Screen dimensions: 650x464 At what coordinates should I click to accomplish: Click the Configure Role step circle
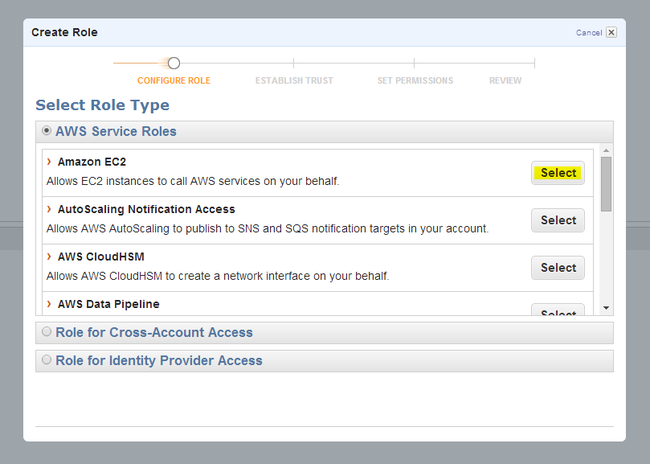click(173, 63)
